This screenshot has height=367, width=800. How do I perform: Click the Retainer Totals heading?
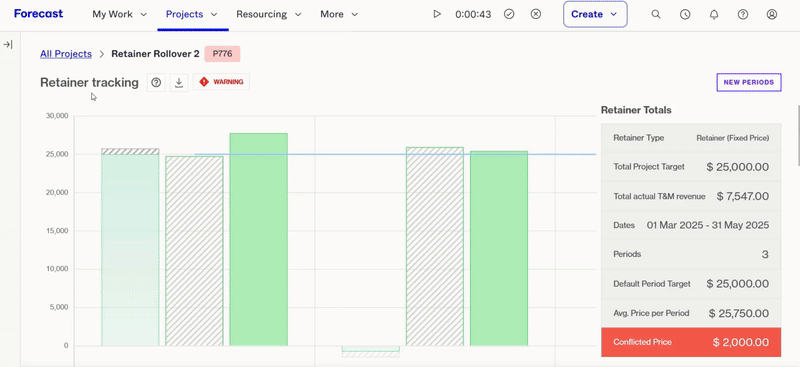coord(636,110)
